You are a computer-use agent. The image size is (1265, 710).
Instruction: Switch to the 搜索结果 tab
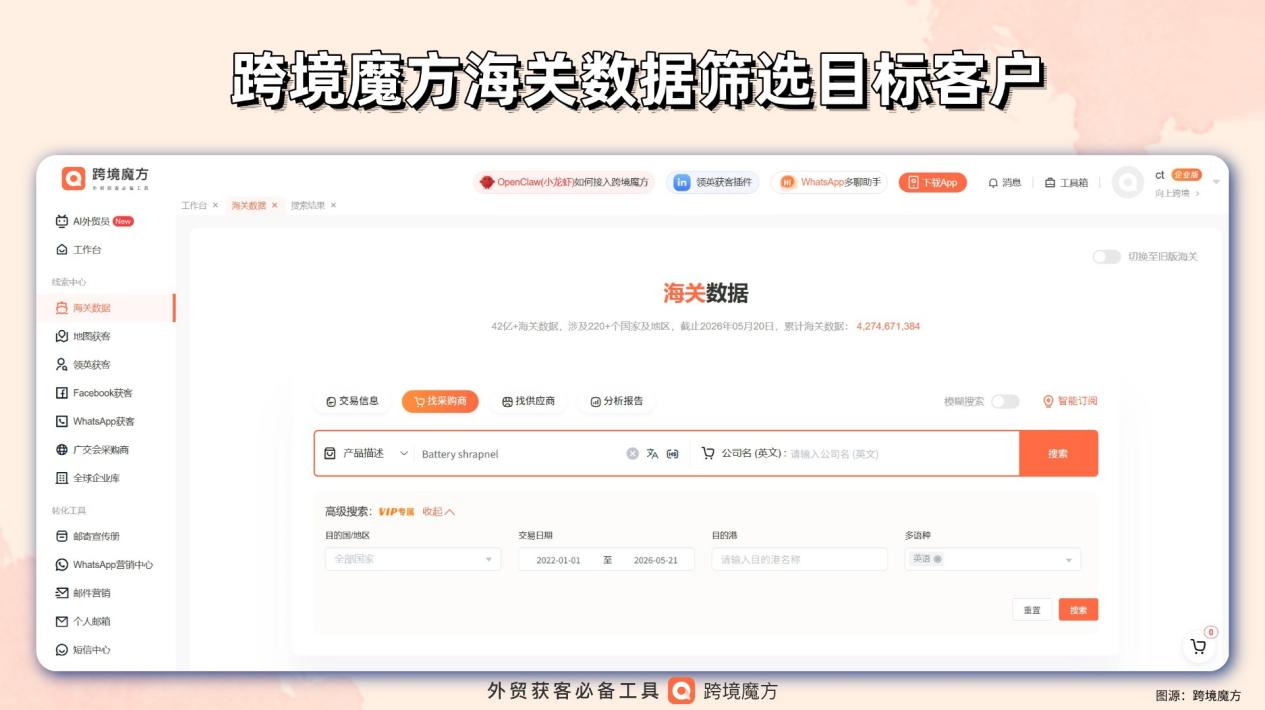(308, 205)
